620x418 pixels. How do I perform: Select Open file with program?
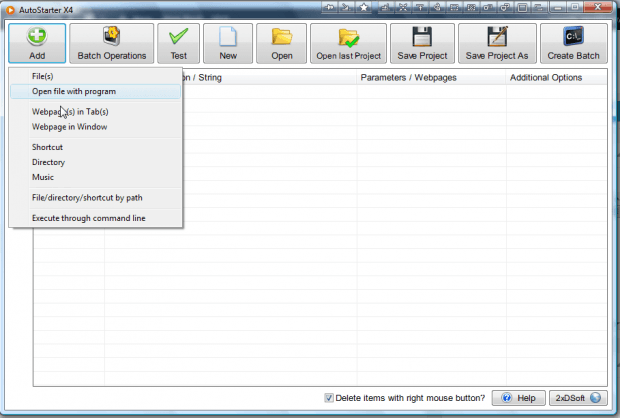pyautogui.click(x=95, y=91)
